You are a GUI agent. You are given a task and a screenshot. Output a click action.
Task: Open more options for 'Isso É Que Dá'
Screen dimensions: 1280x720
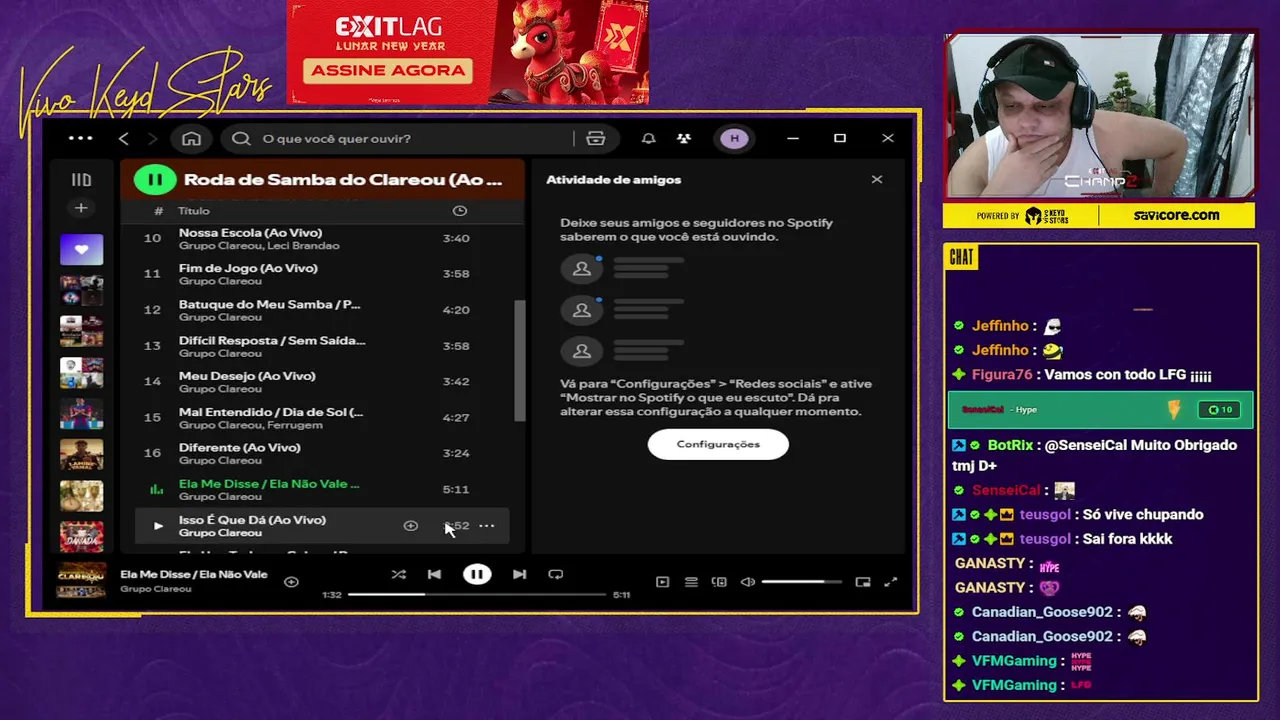click(x=486, y=525)
